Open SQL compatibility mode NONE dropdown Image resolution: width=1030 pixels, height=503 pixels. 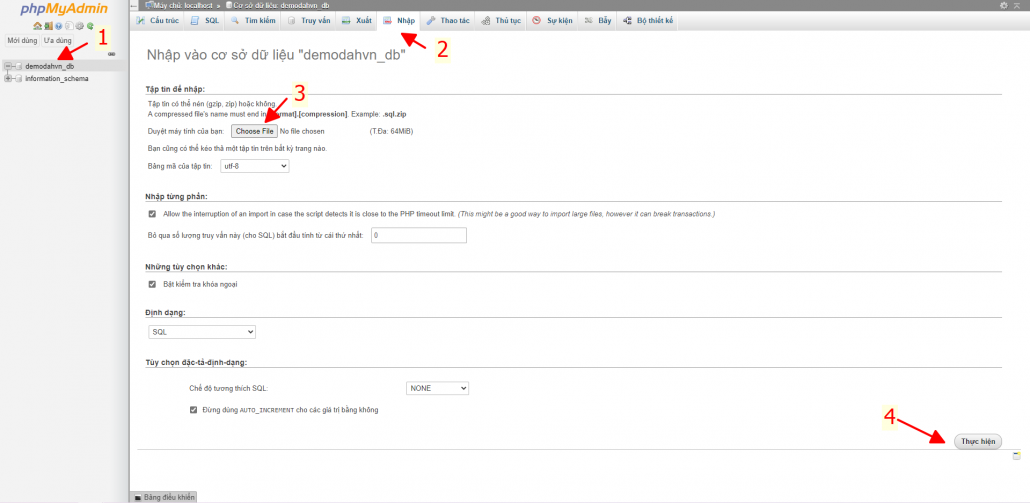click(x=437, y=388)
